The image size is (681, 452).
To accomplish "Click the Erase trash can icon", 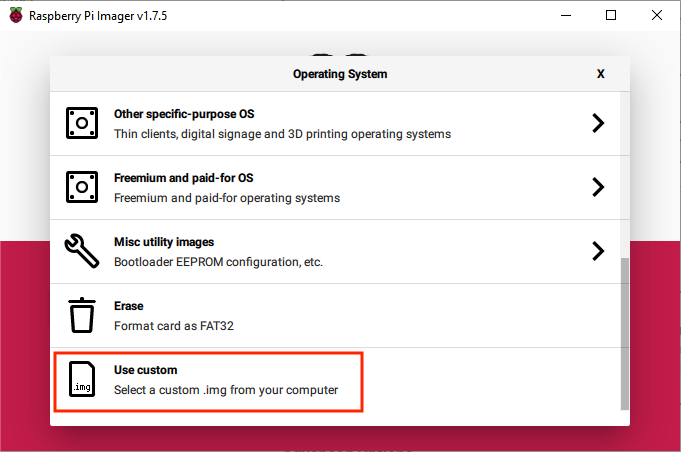I will point(82,315).
